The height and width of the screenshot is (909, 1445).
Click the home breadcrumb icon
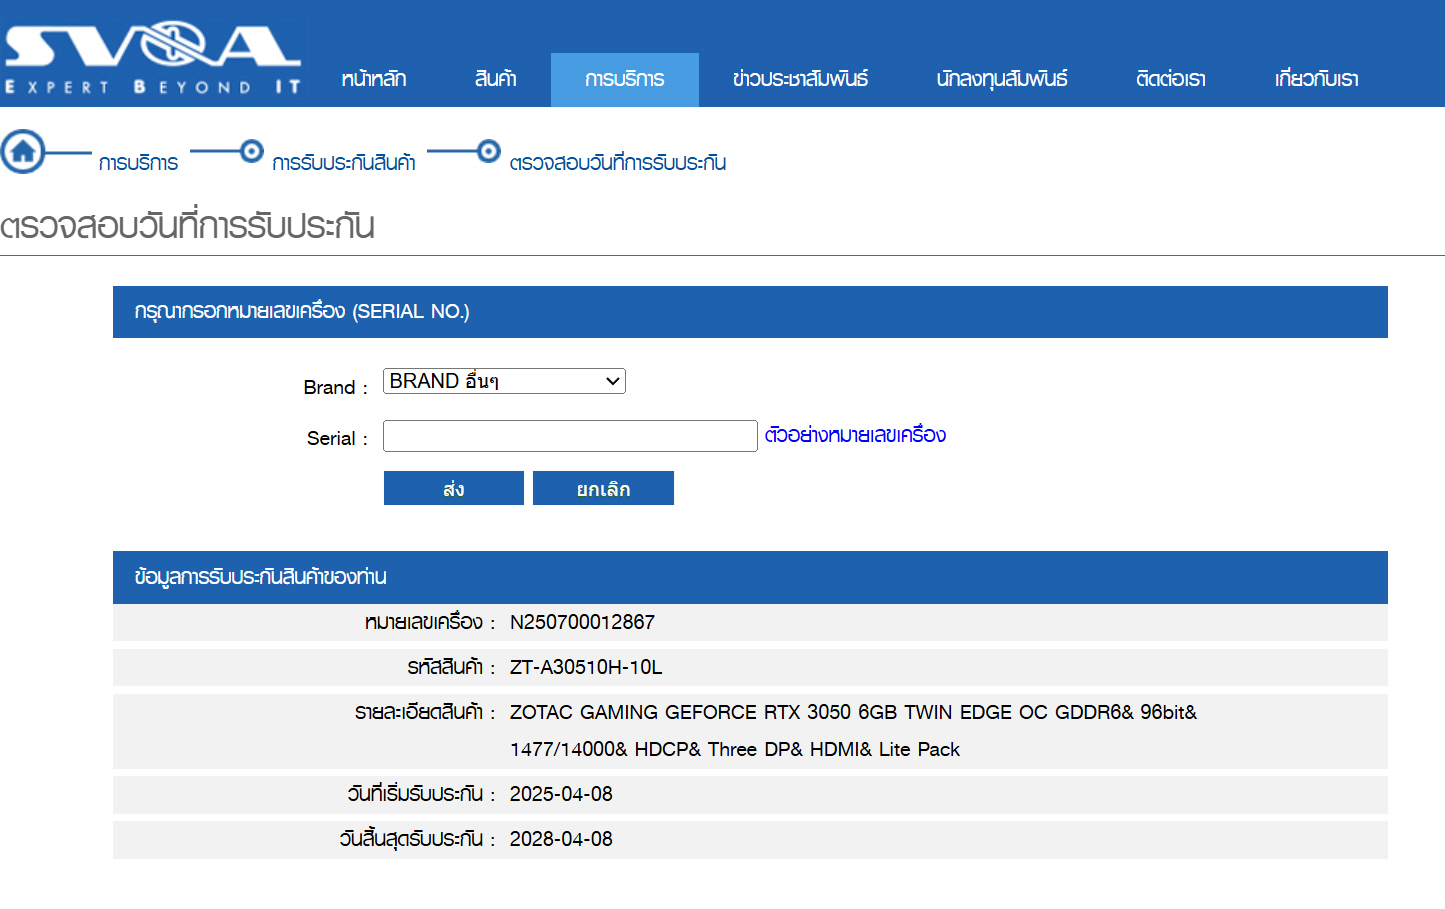23,152
